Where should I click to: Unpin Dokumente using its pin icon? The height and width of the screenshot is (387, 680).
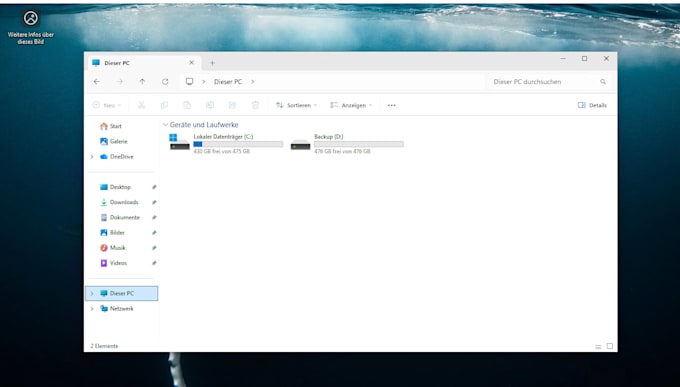pyautogui.click(x=154, y=217)
